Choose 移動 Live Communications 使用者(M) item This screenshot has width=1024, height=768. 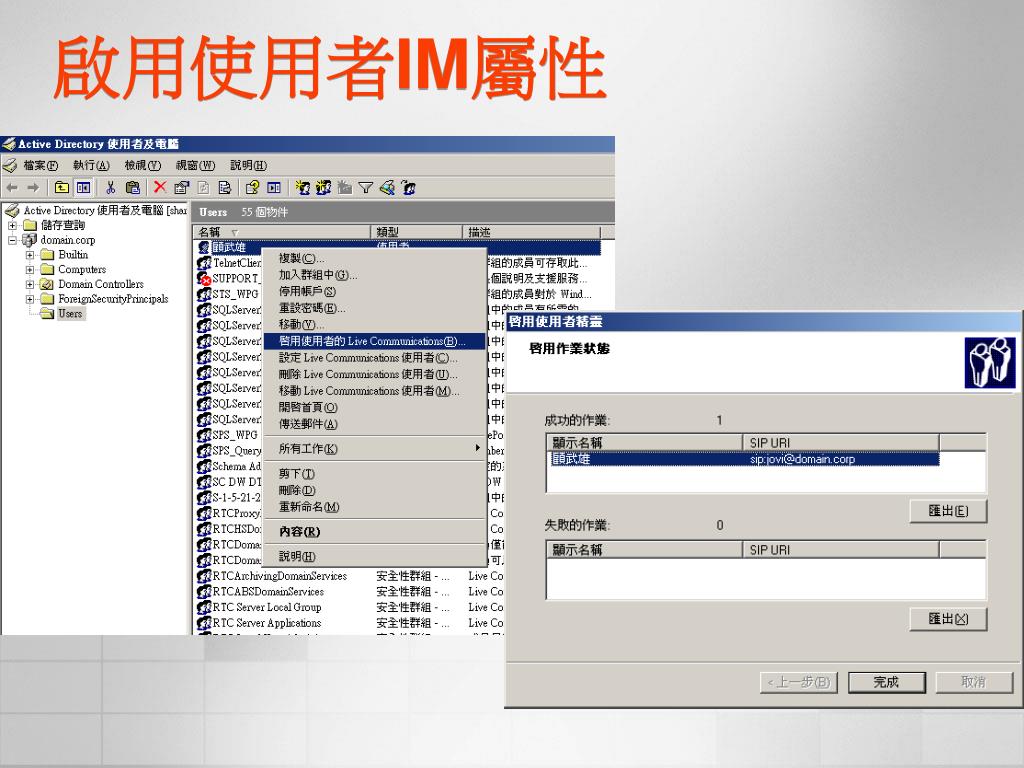click(374, 391)
